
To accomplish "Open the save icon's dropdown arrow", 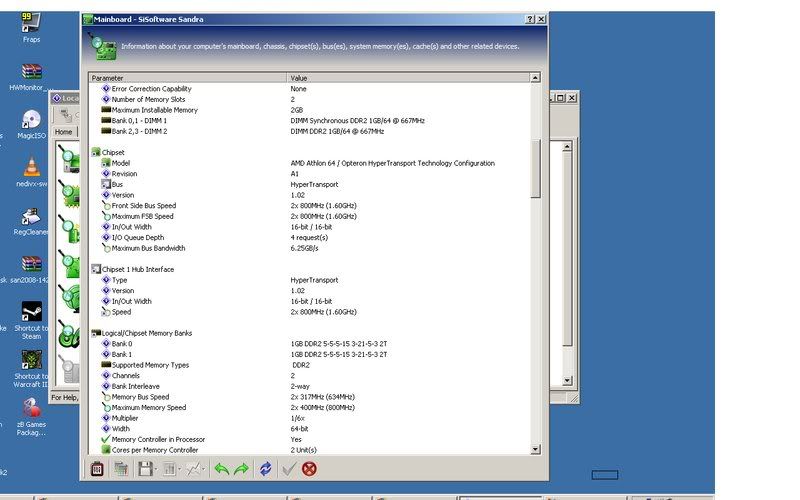I will 156,469.
